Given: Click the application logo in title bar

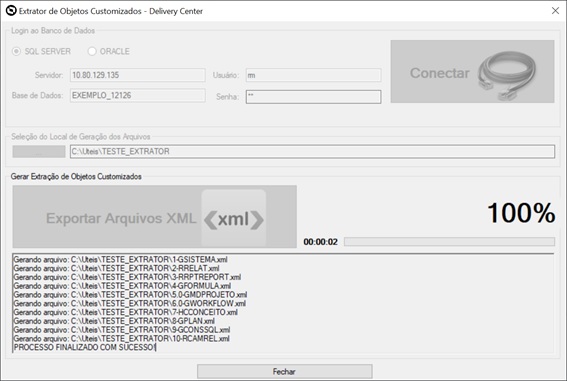Looking at the screenshot, I should 11,11.
